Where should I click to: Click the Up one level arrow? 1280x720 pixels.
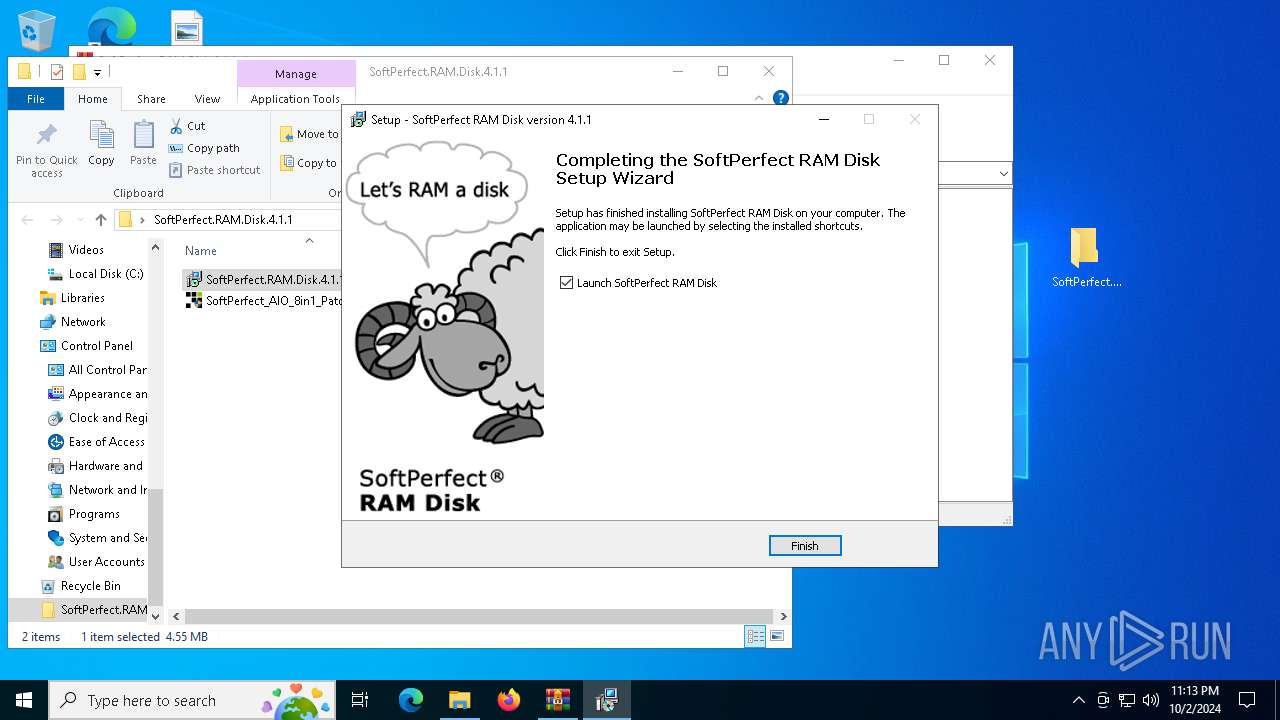point(100,220)
